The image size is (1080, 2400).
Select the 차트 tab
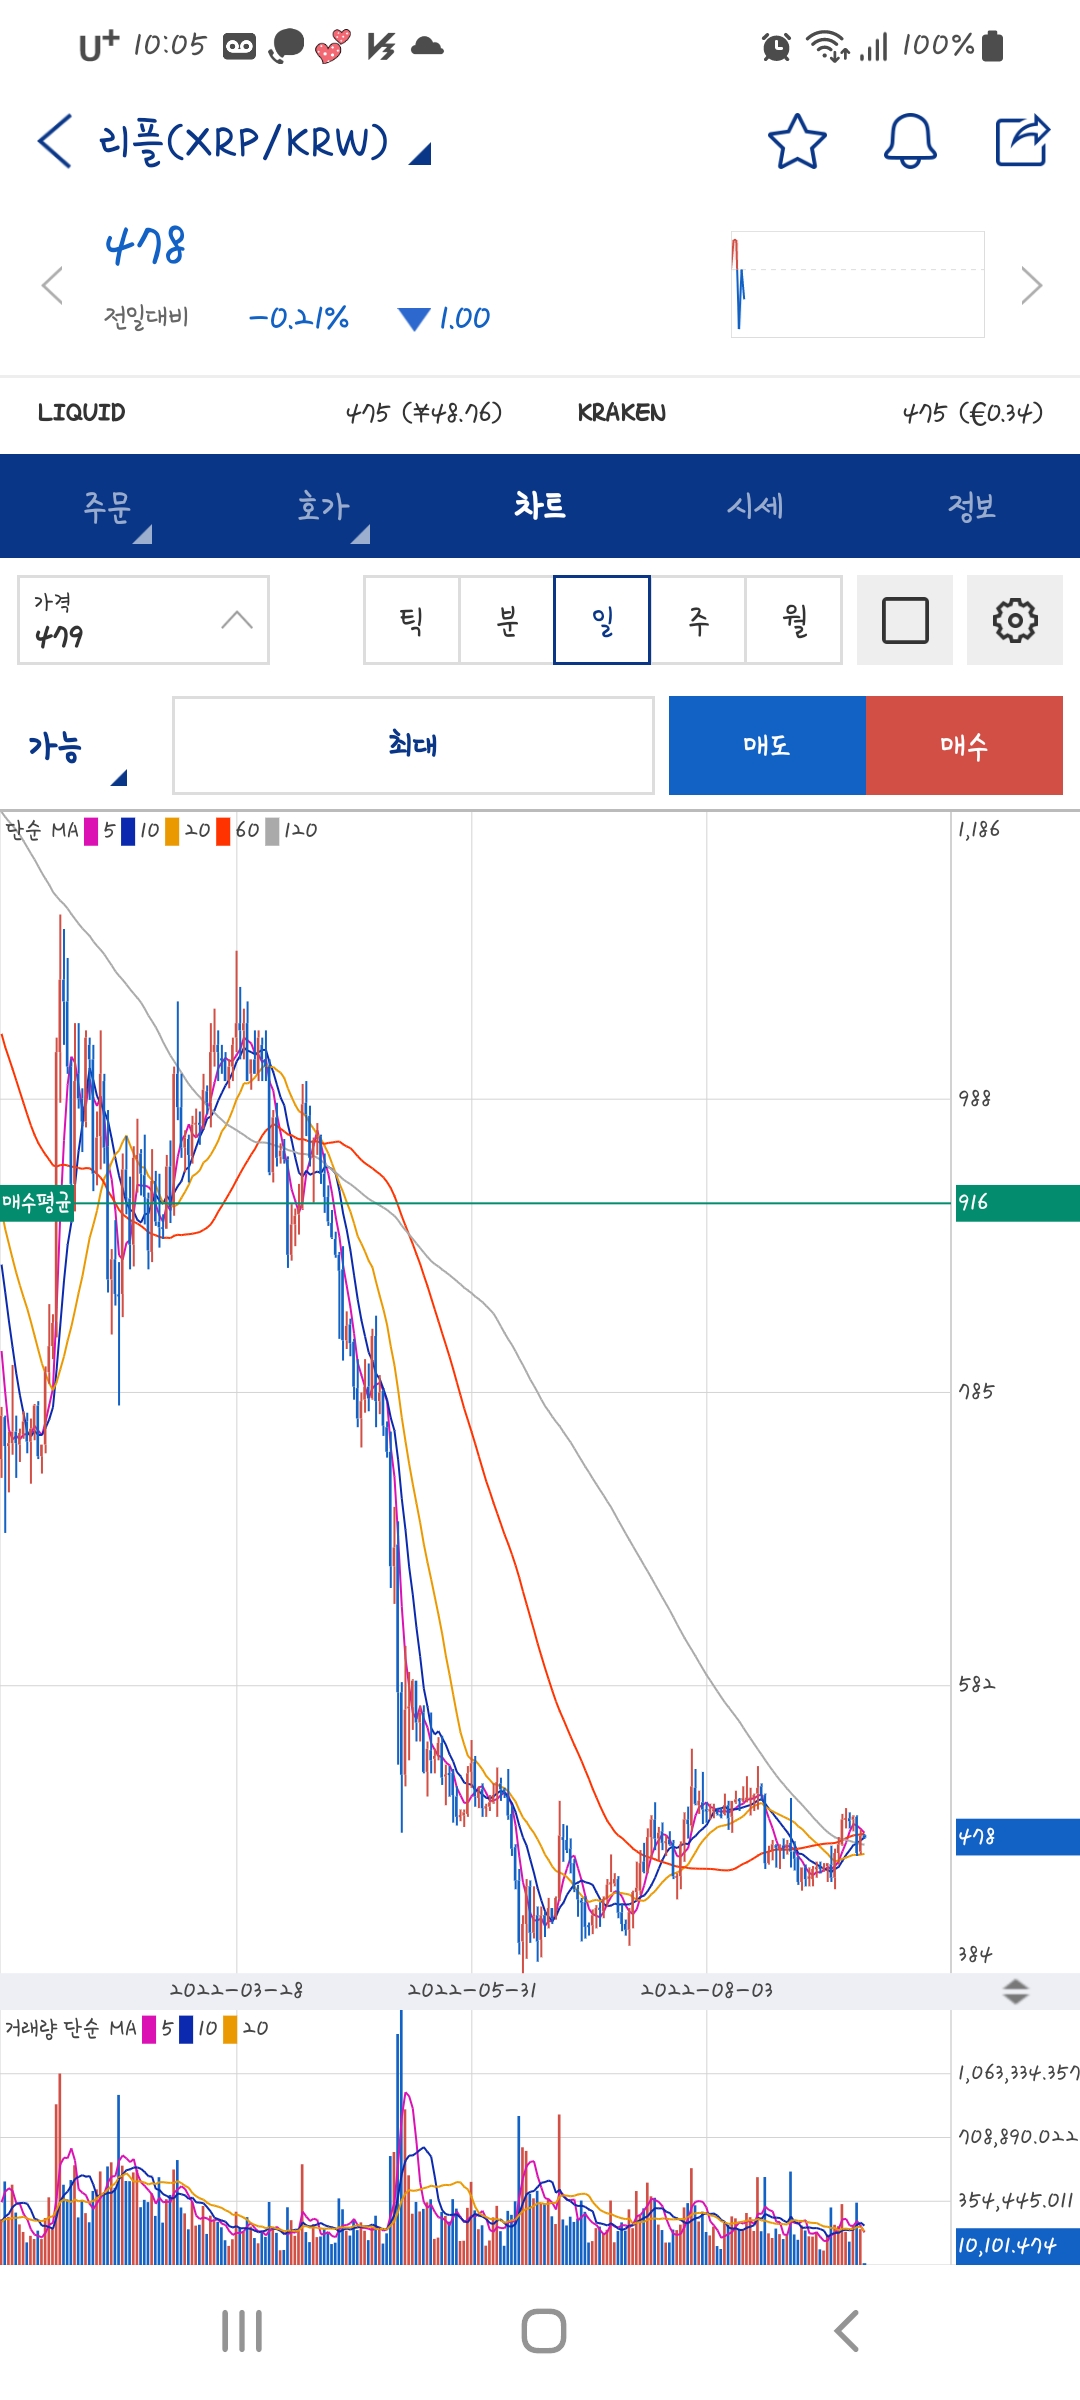[540, 506]
